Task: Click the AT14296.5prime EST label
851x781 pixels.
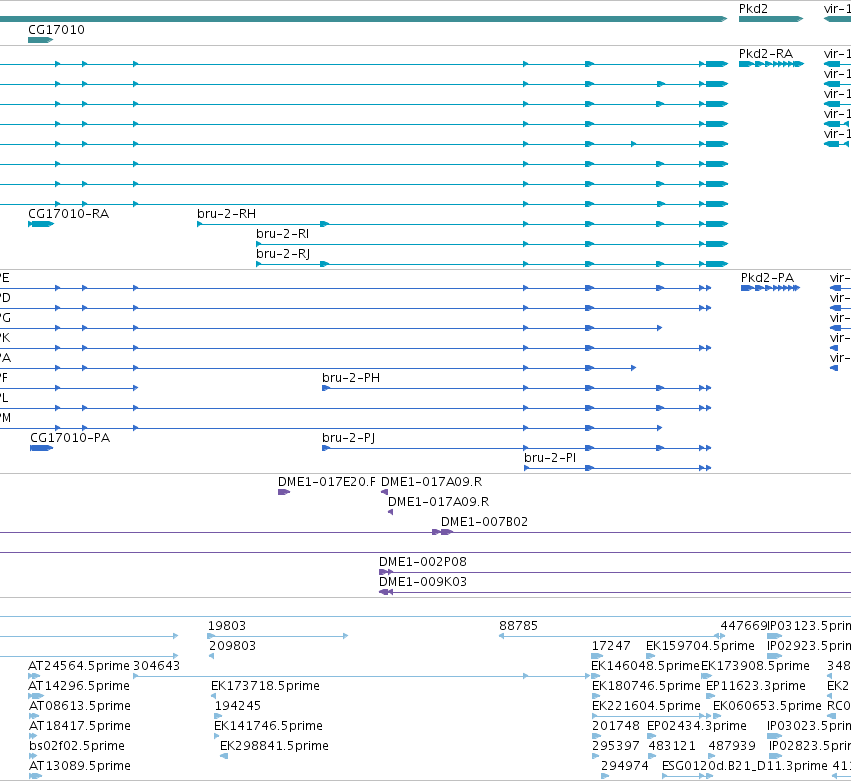Action: click(79, 686)
